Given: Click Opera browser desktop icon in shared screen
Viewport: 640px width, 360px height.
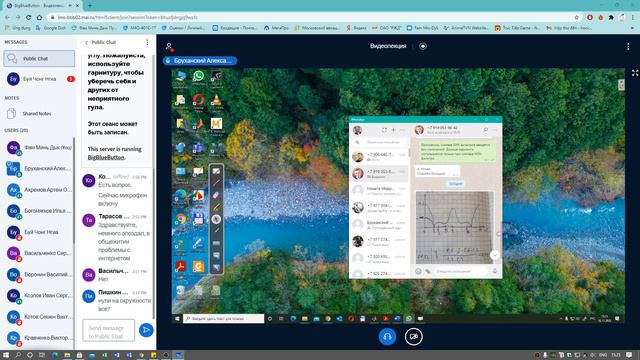Looking at the screenshot, I should click(x=198, y=100).
